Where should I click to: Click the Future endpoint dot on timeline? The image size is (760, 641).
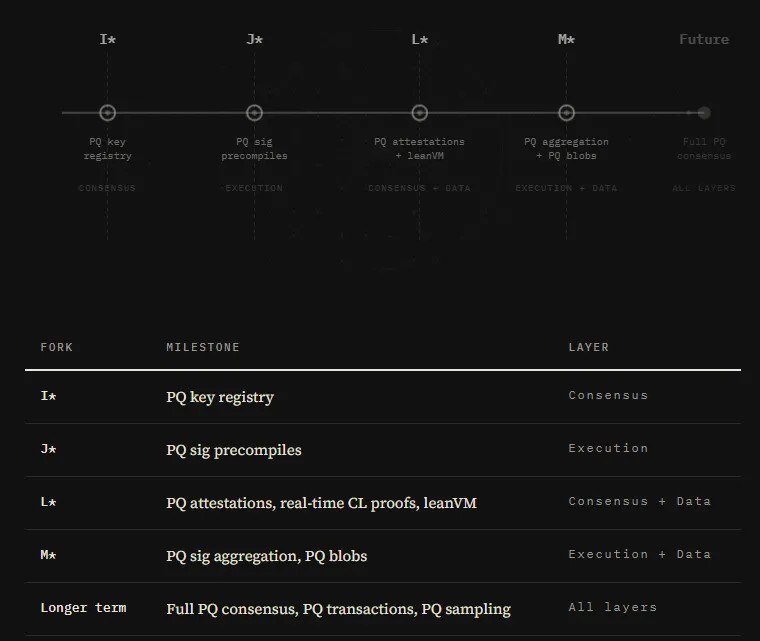(x=704, y=113)
